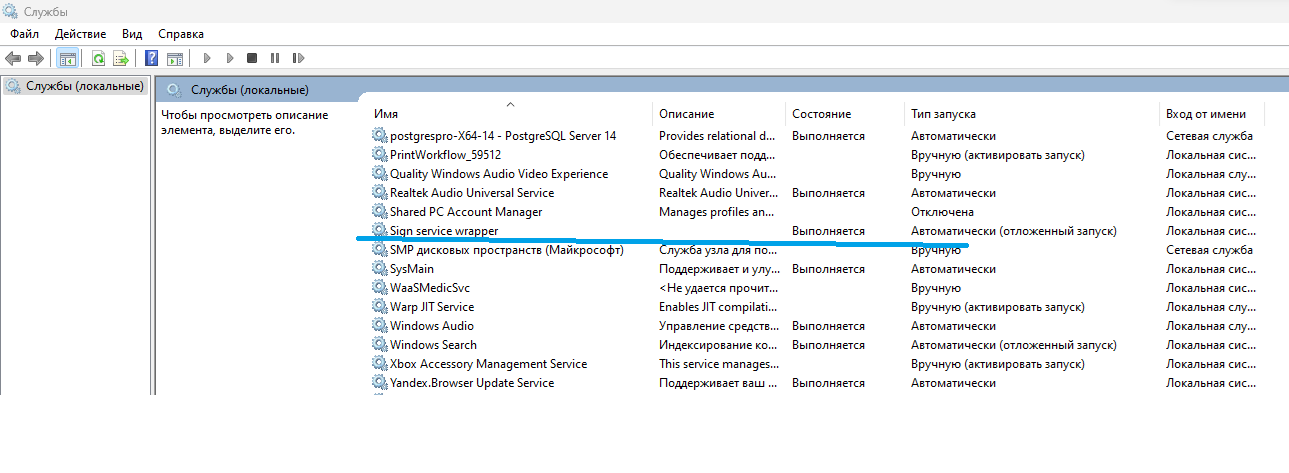Select the Warp JIT Service entry
The height and width of the screenshot is (473, 1289).
coord(432,307)
